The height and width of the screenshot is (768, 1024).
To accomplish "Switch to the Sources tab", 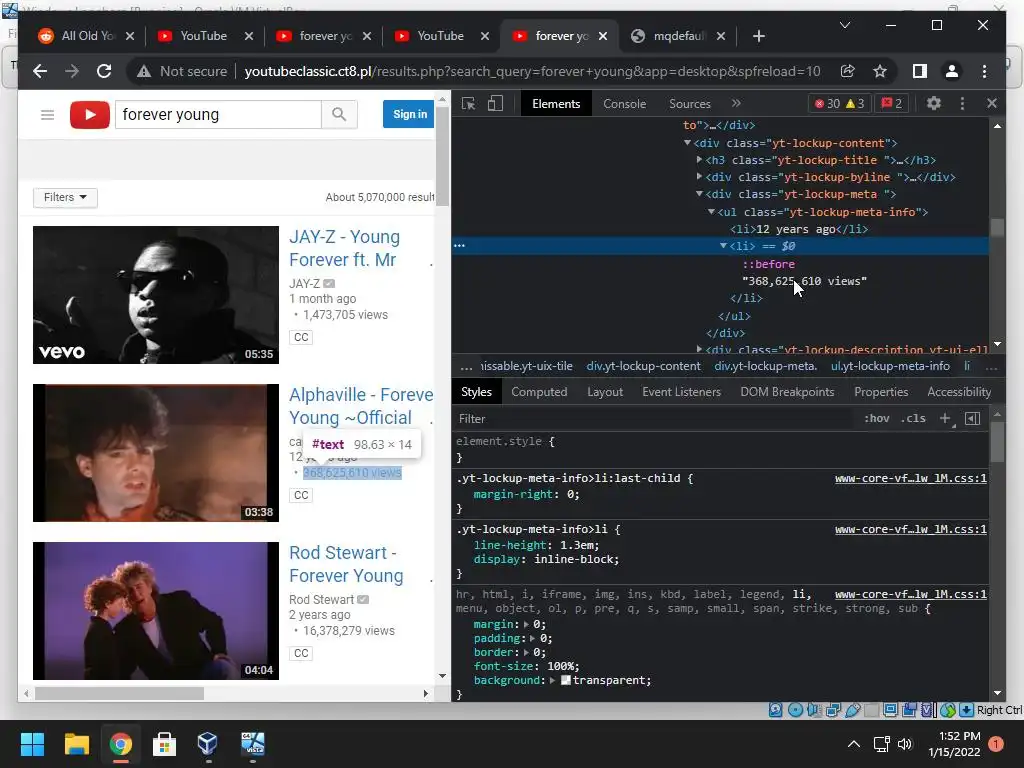I will 690,104.
